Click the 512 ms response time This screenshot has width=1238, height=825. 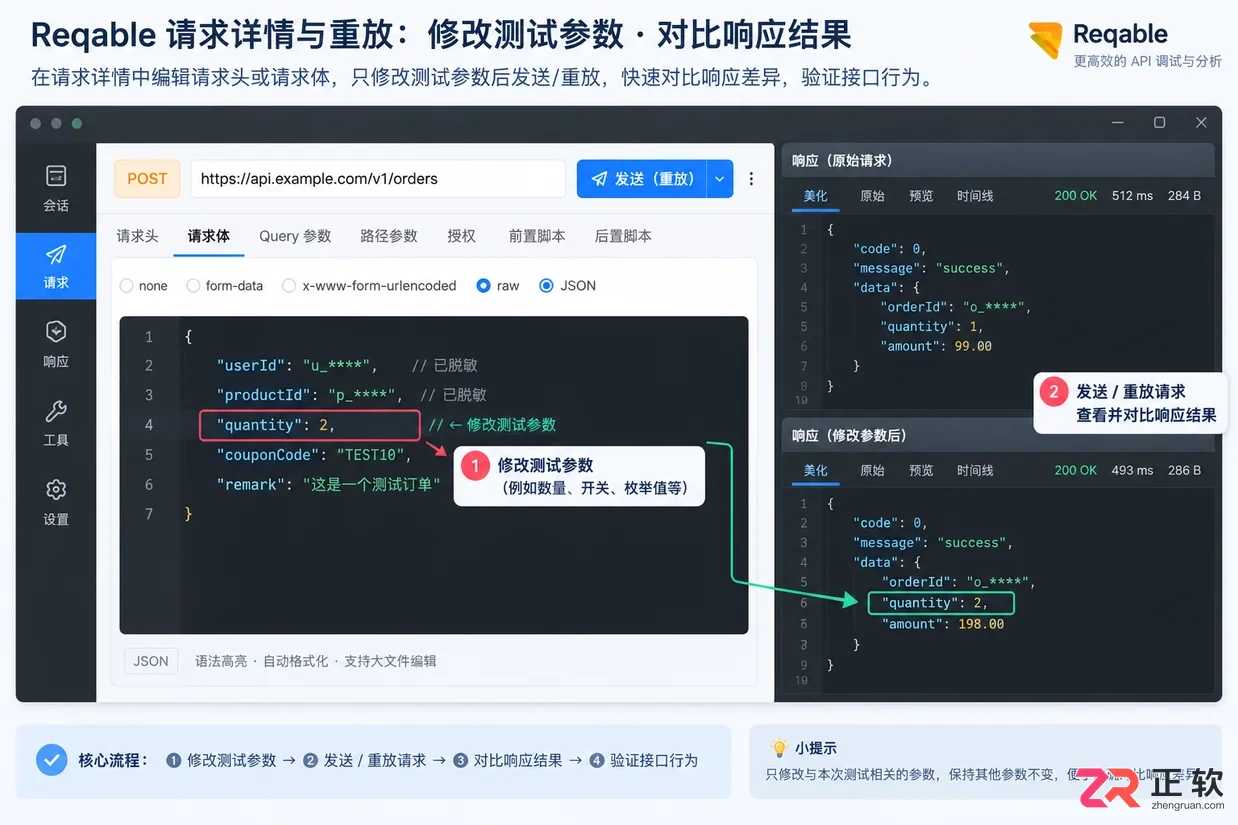tap(1132, 196)
